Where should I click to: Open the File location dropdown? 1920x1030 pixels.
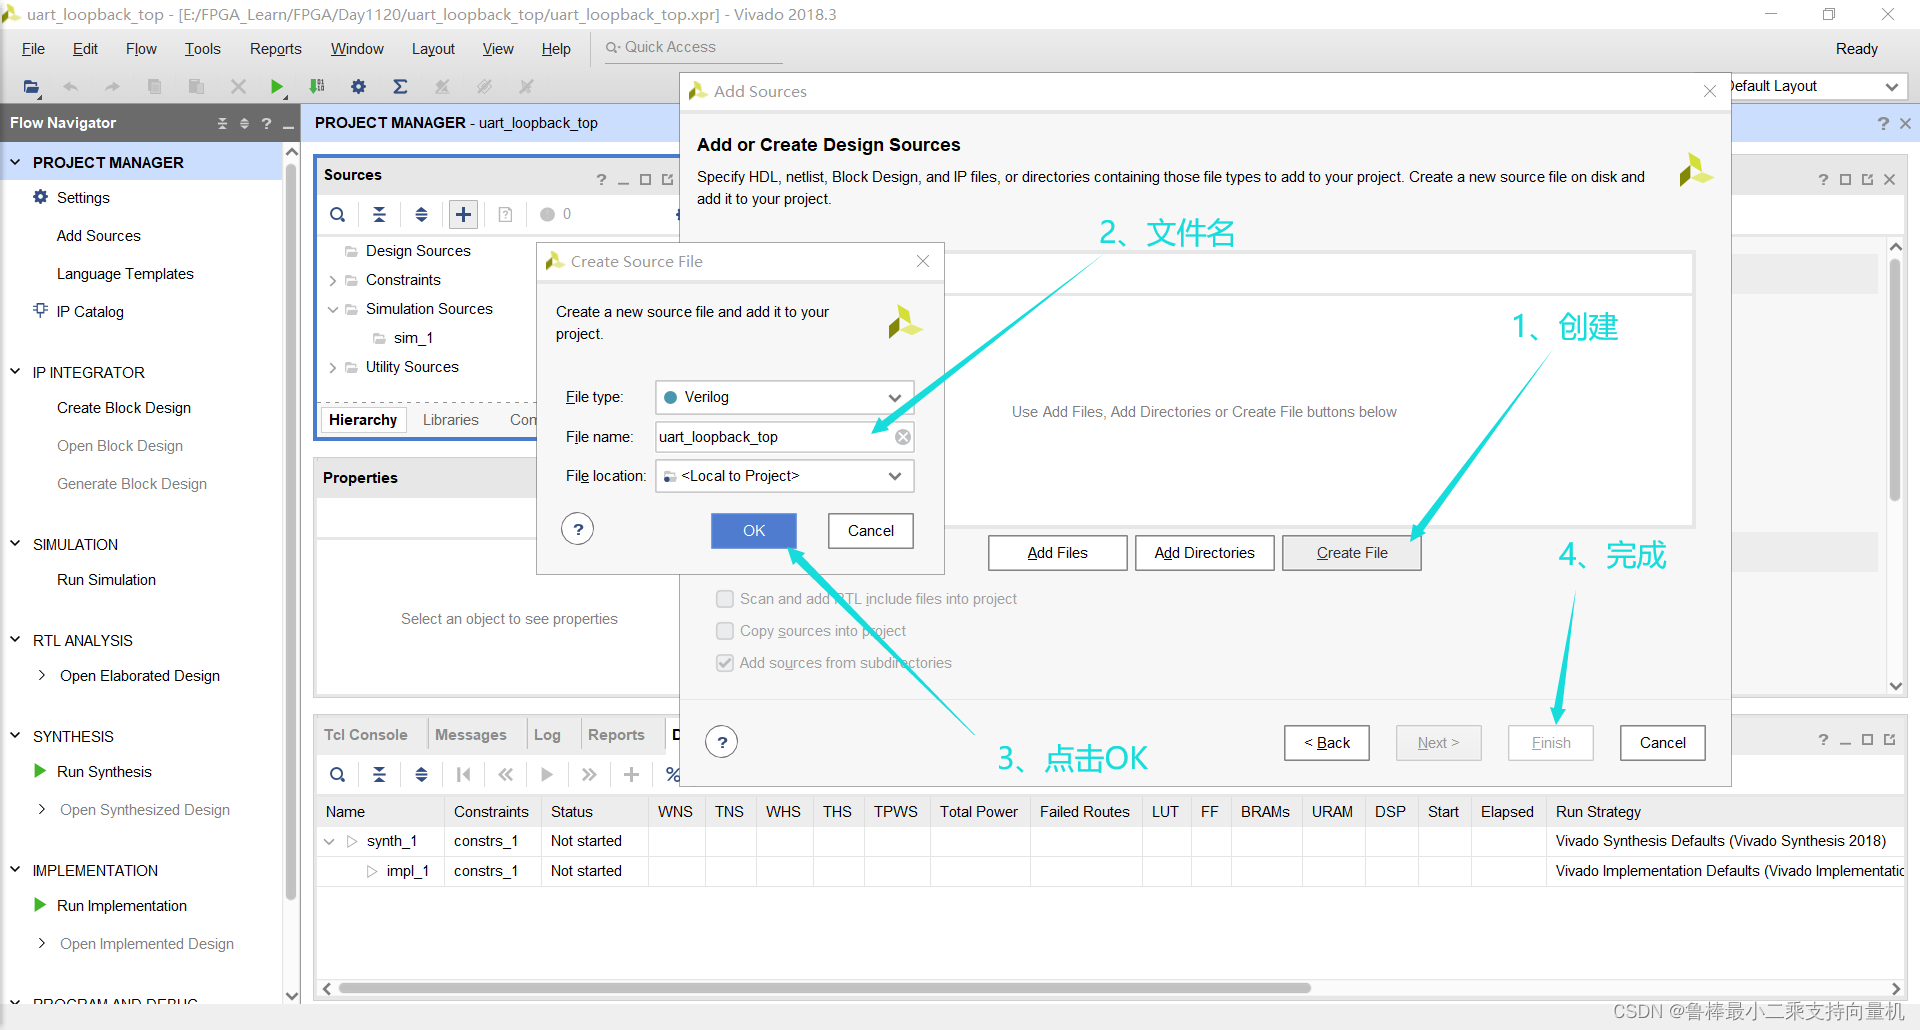(x=784, y=476)
